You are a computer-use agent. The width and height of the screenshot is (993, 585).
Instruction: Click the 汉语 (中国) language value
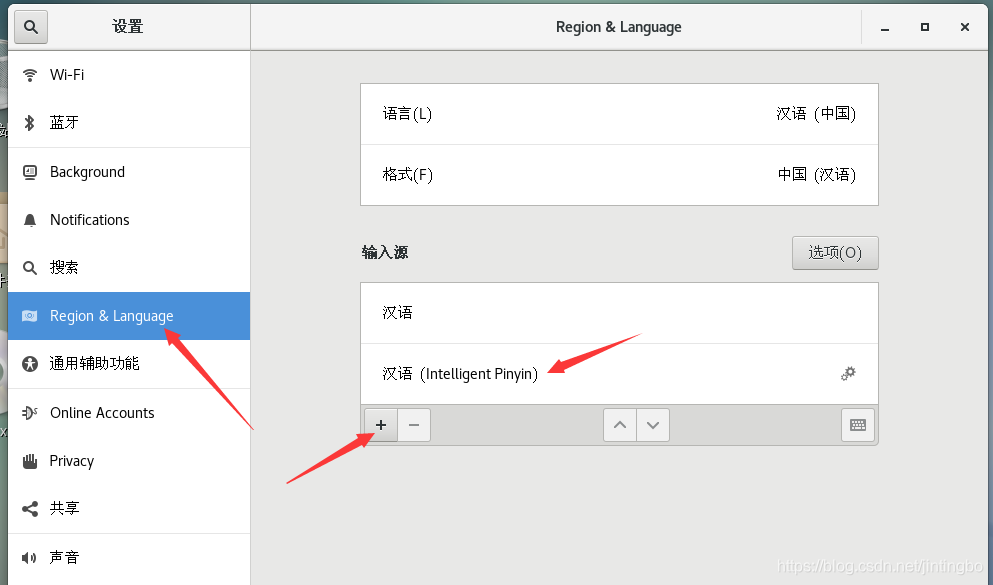pyautogui.click(x=816, y=114)
